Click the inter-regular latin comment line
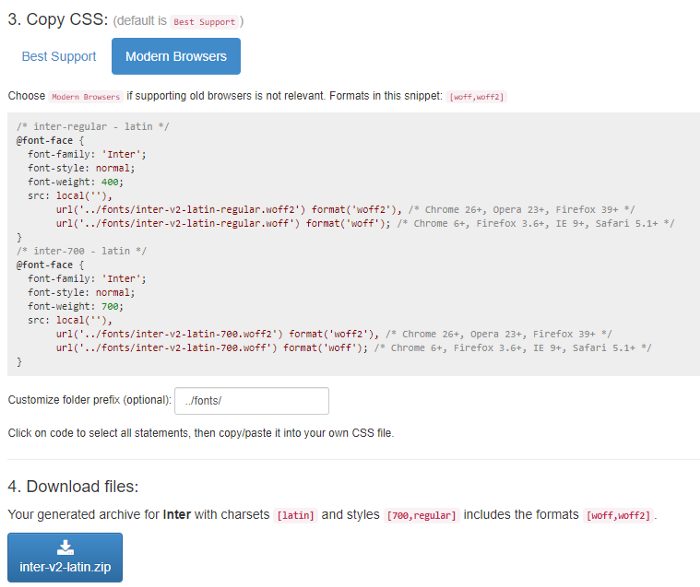 [x=93, y=126]
